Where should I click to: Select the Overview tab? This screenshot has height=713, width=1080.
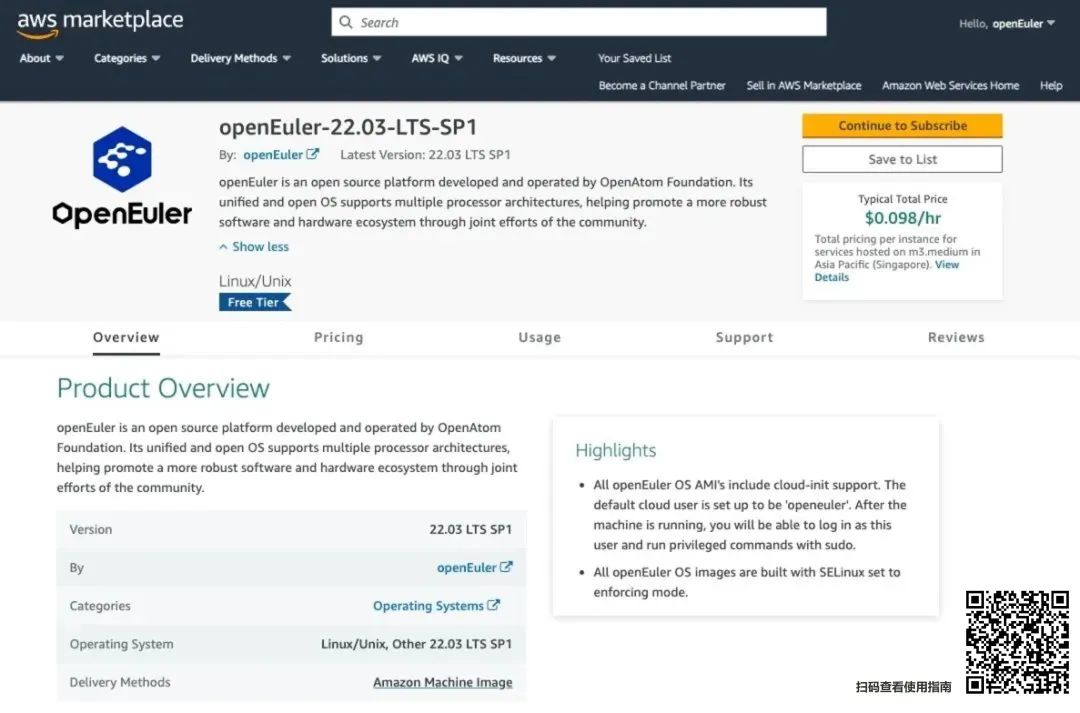(126, 337)
